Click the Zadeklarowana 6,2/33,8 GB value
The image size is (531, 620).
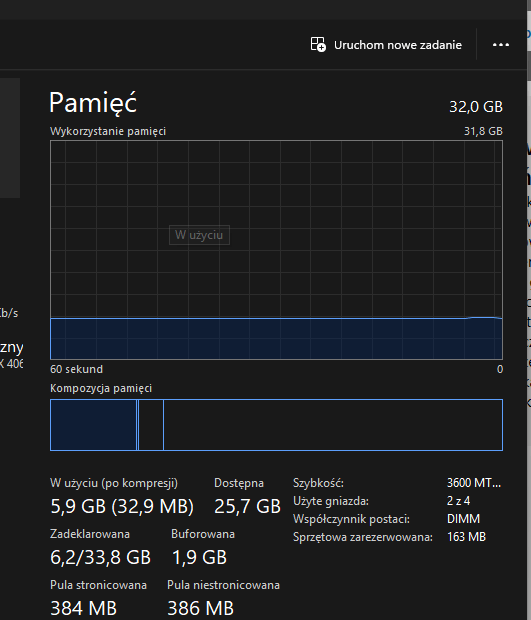100,557
